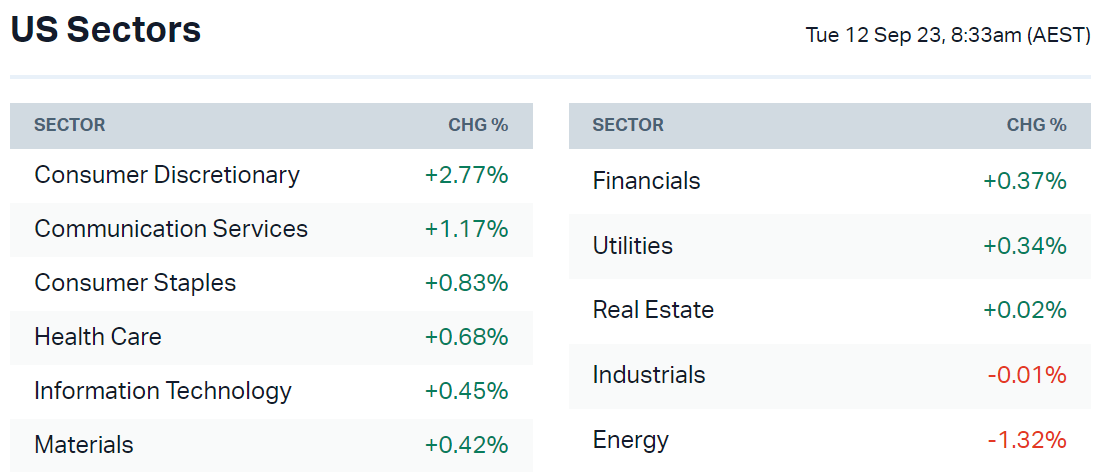This screenshot has width=1102, height=472.
Task: Open the Materials sector entry
Action: point(84,444)
